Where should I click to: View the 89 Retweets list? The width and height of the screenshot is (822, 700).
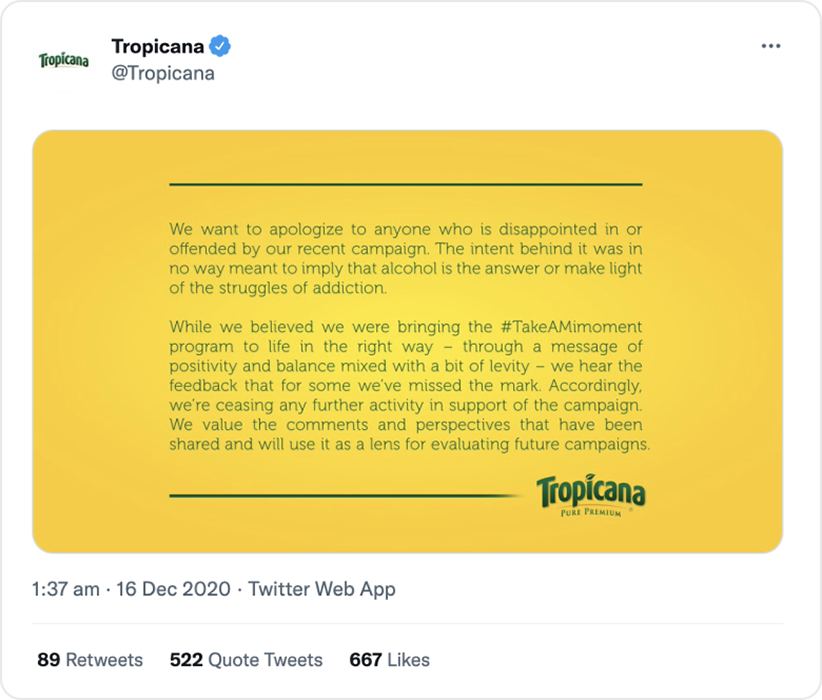[x=90, y=660]
